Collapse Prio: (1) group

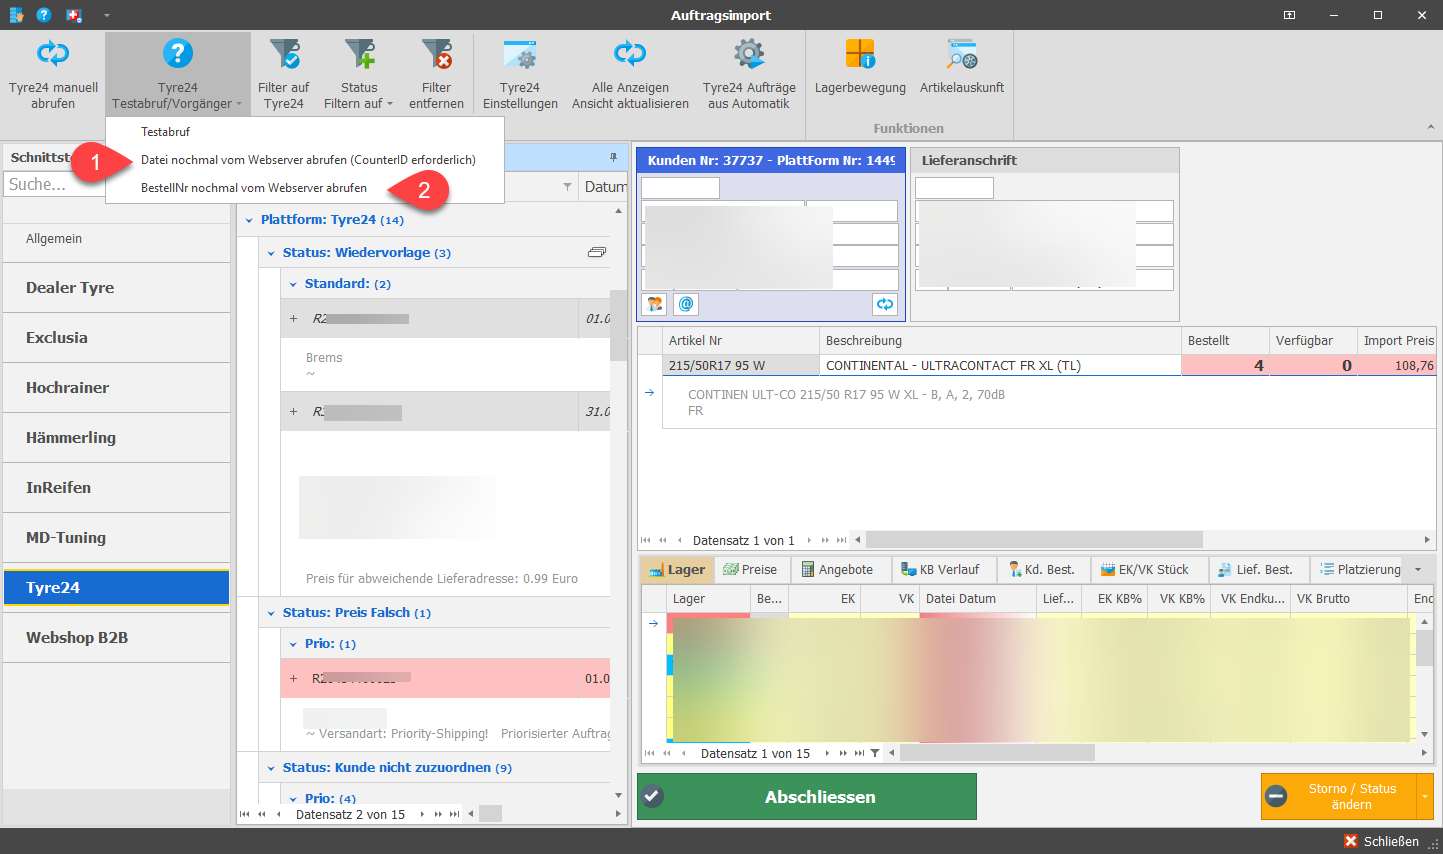coord(293,644)
